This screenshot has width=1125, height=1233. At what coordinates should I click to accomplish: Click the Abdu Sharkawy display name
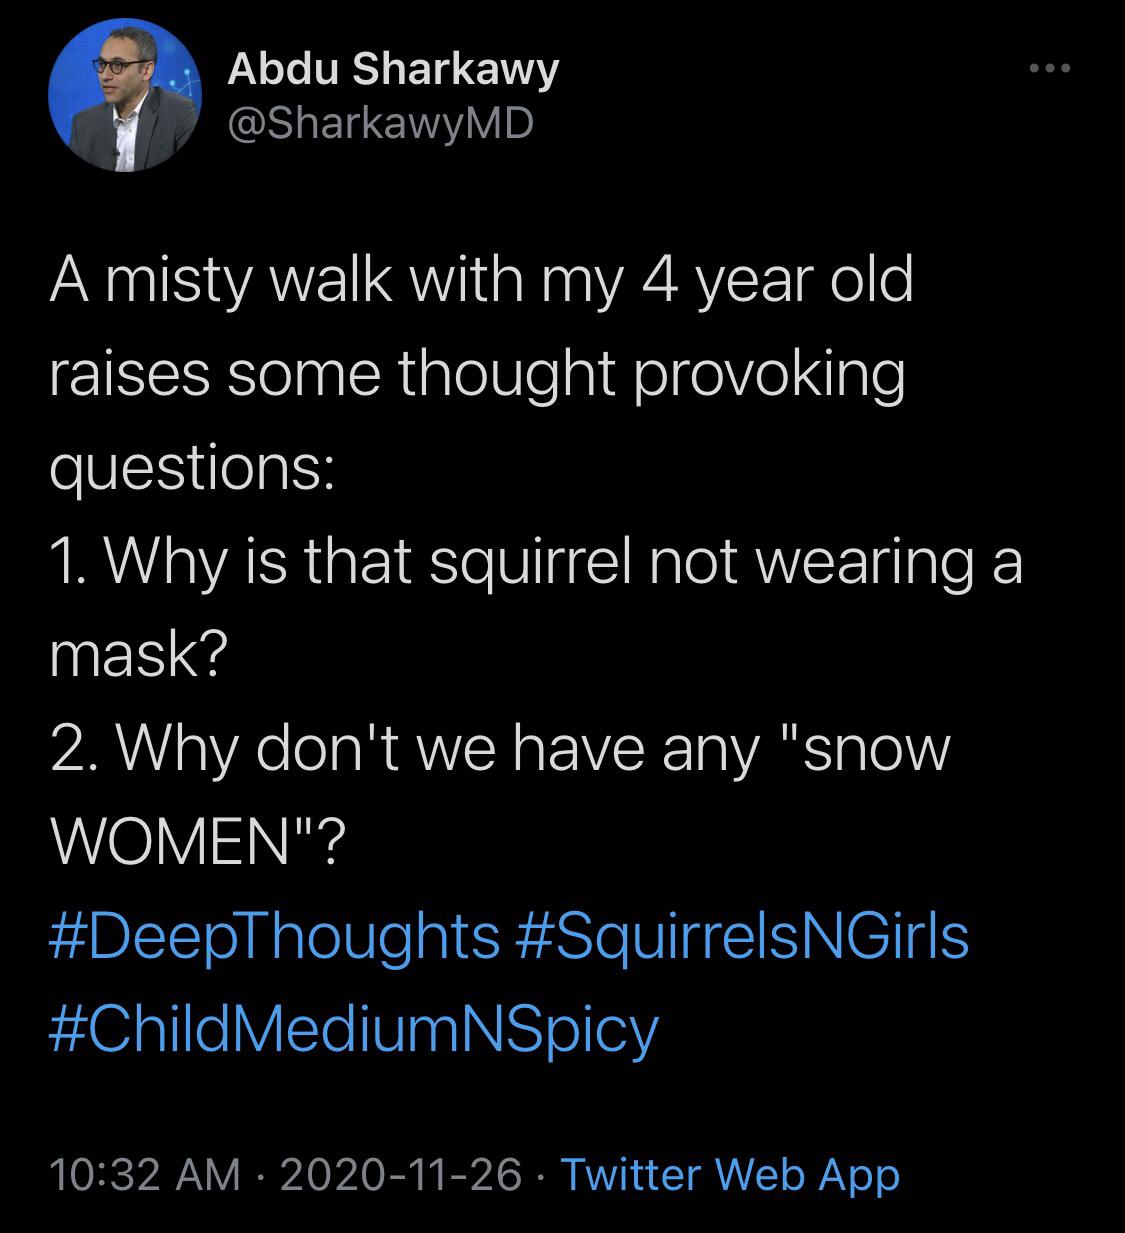392,69
